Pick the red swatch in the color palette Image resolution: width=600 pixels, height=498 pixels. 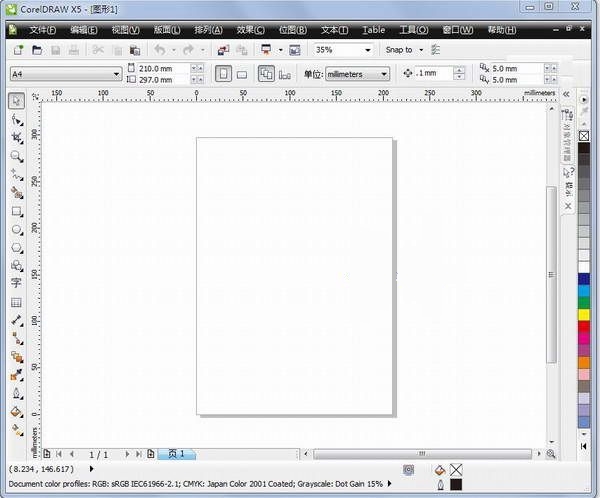coord(584,327)
